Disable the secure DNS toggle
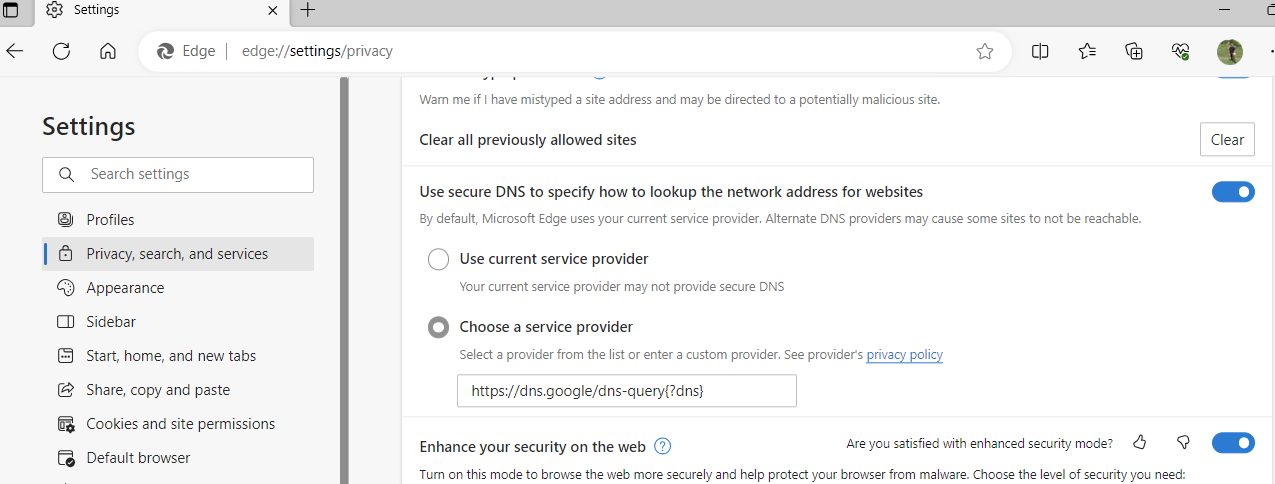 (1233, 192)
